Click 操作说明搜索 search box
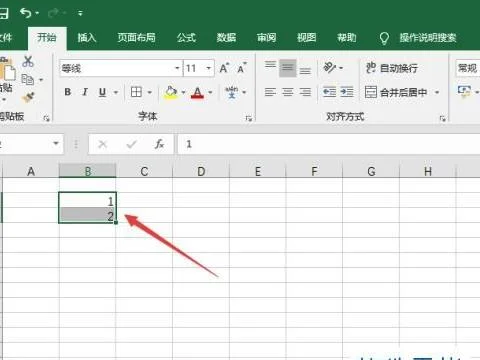Viewport: 480px width, 360px height. tap(428, 38)
